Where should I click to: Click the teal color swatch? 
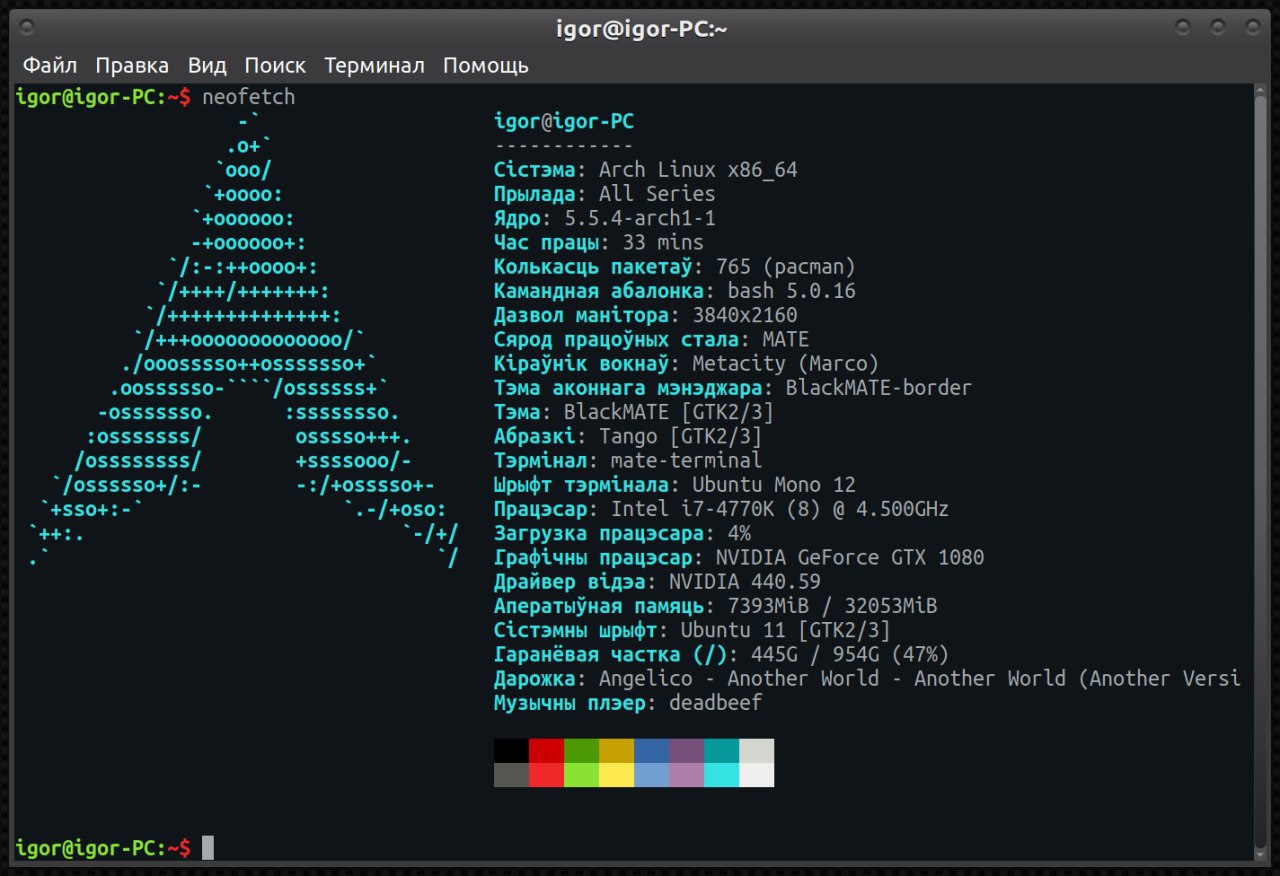(721, 751)
